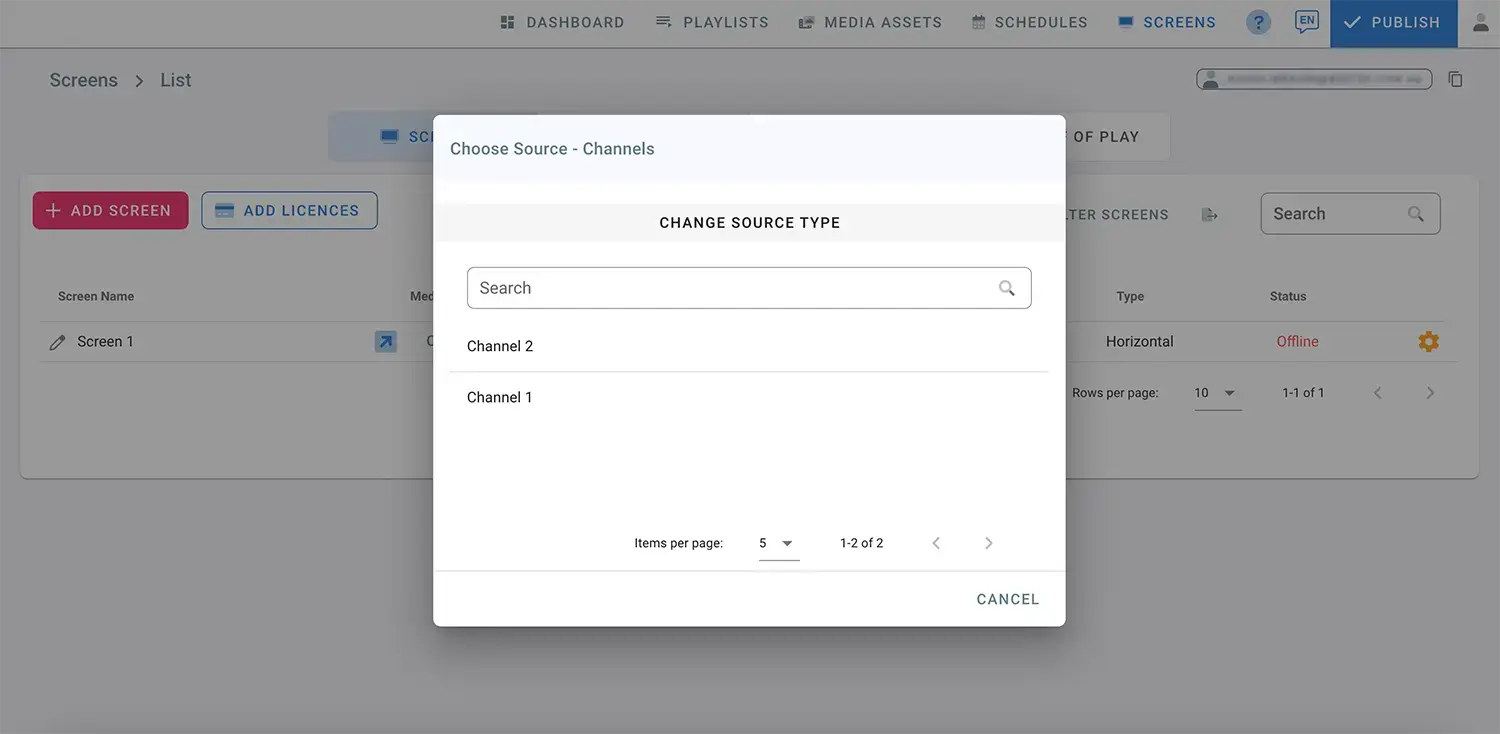This screenshot has width=1500, height=734.
Task: Click the export icon beside Filter Screens
Action: coord(1209,214)
